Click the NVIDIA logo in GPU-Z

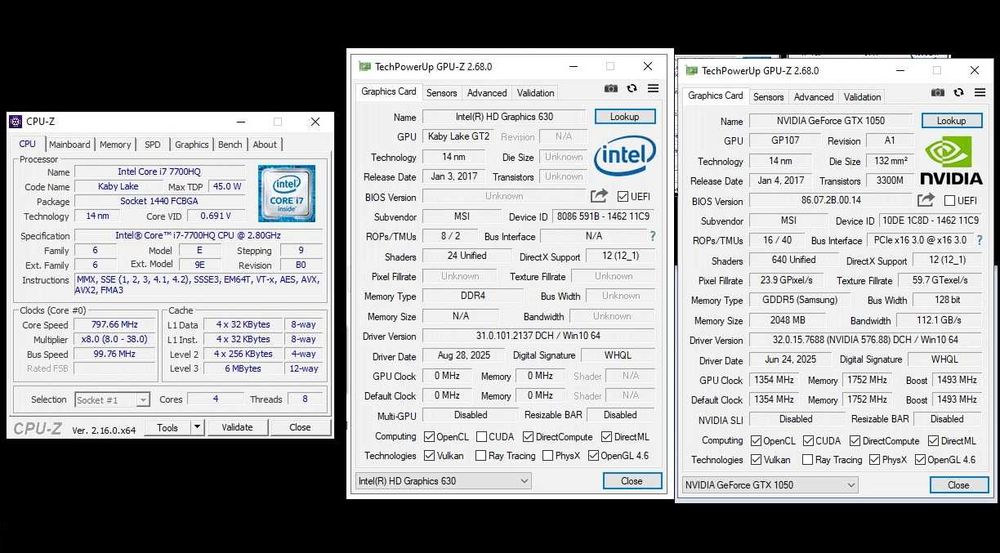pyautogui.click(x=950, y=160)
